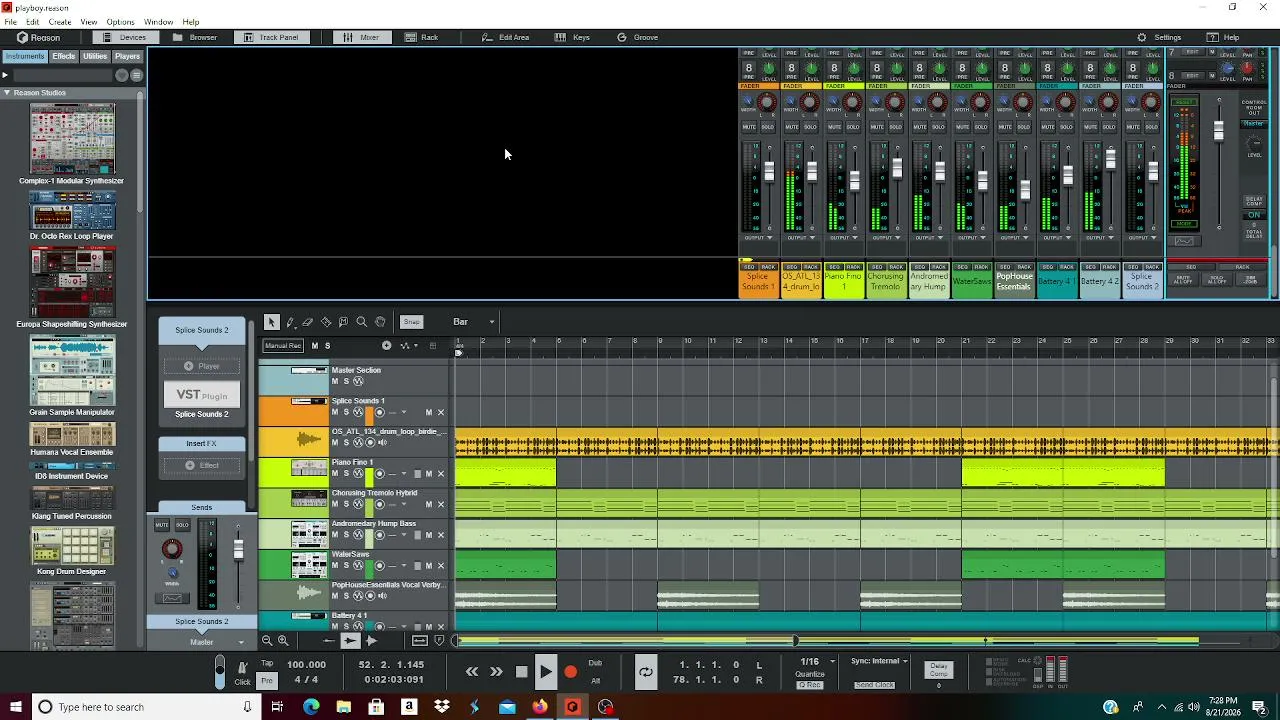Image resolution: width=1280 pixels, height=720 pixels.
Task: Open Splice Sounds 1 track lane dropdown
Action: click(404, 412)
